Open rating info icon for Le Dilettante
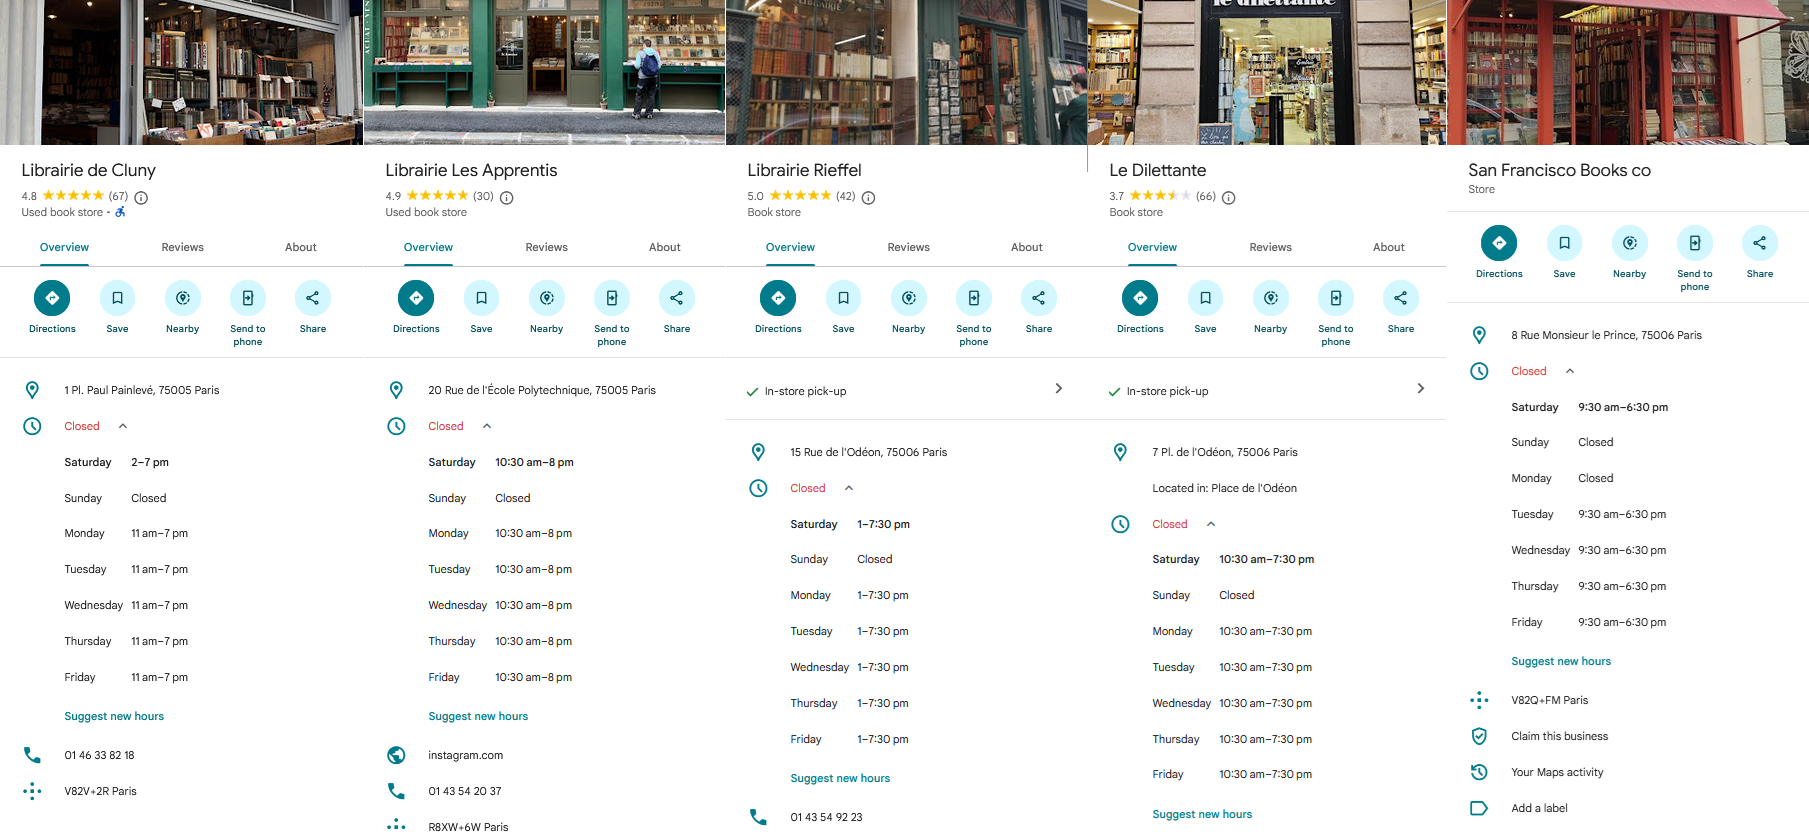The height and width of the screenshot is (840, 1809). click(x=1229, y=198)
